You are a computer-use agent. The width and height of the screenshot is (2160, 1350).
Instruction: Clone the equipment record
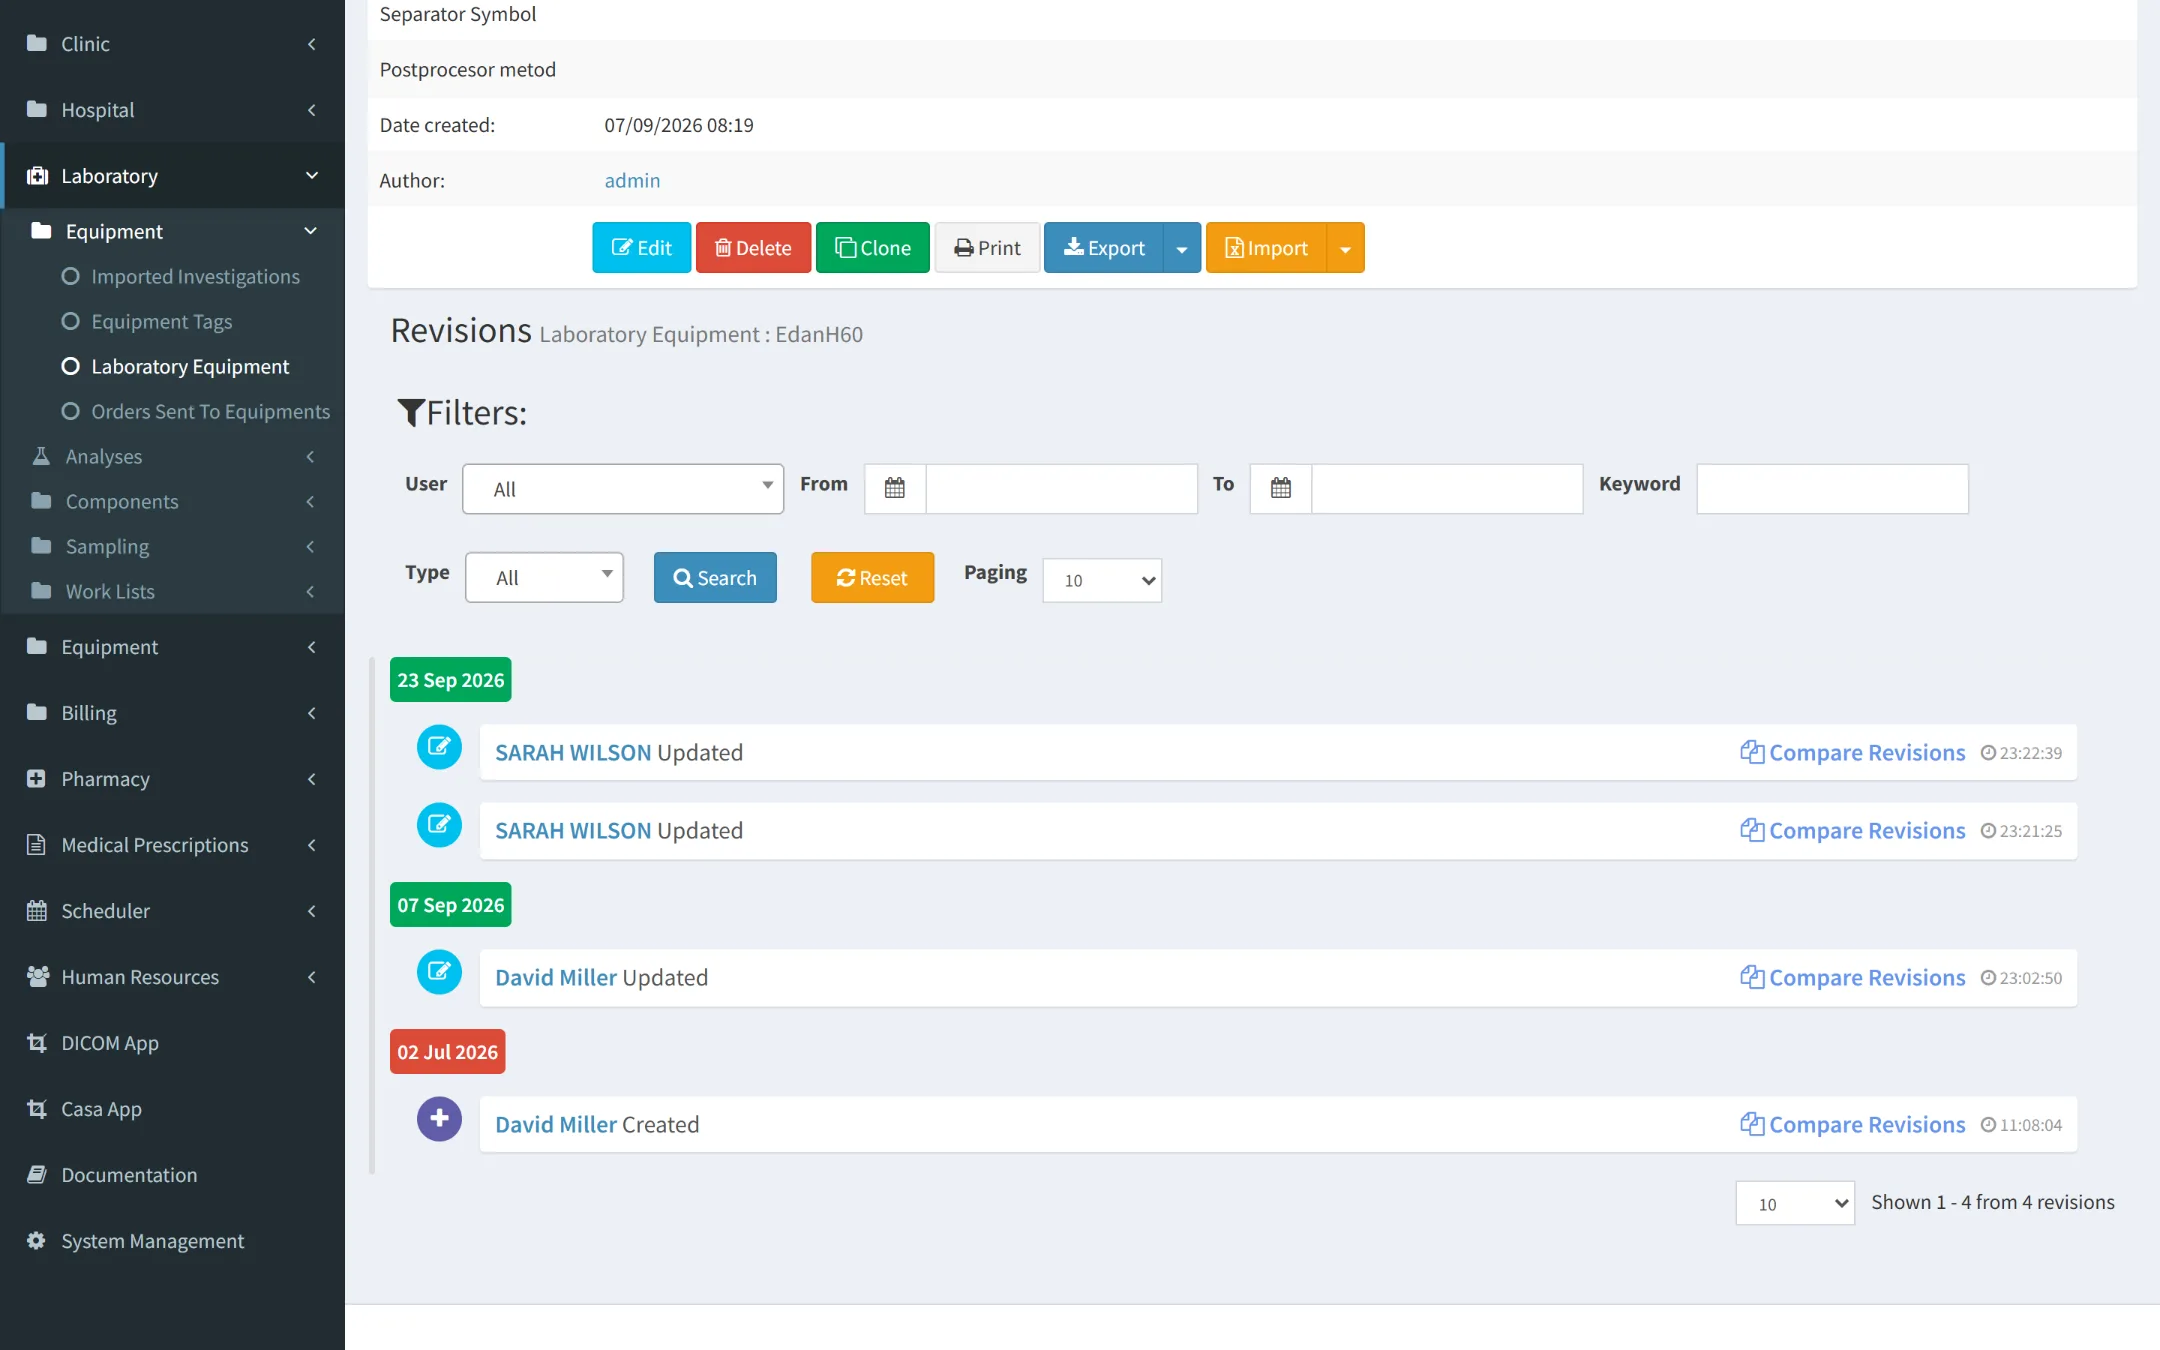tap(872, 247)
